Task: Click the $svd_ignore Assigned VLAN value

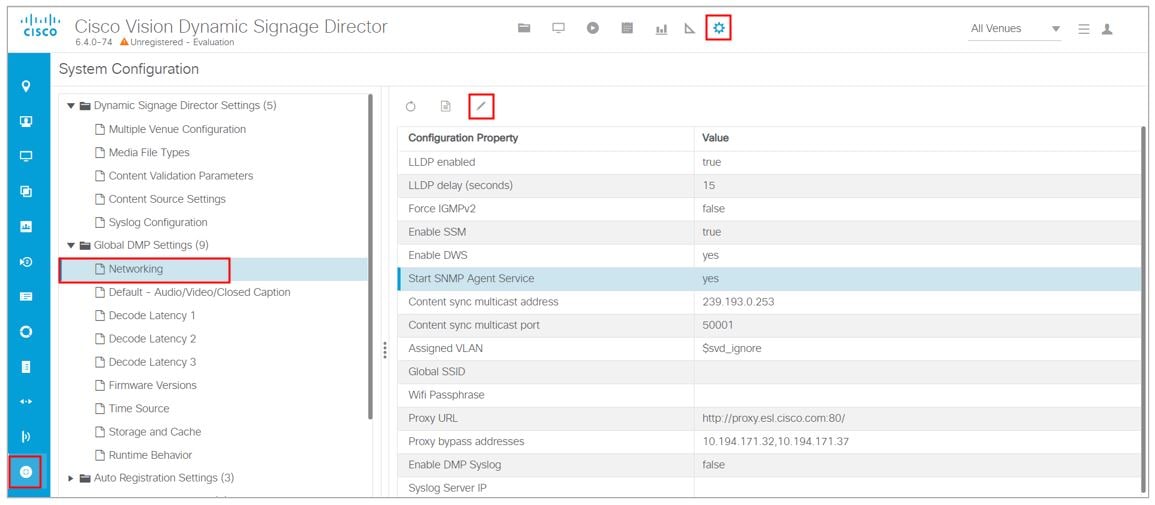Action: (732, 348)
